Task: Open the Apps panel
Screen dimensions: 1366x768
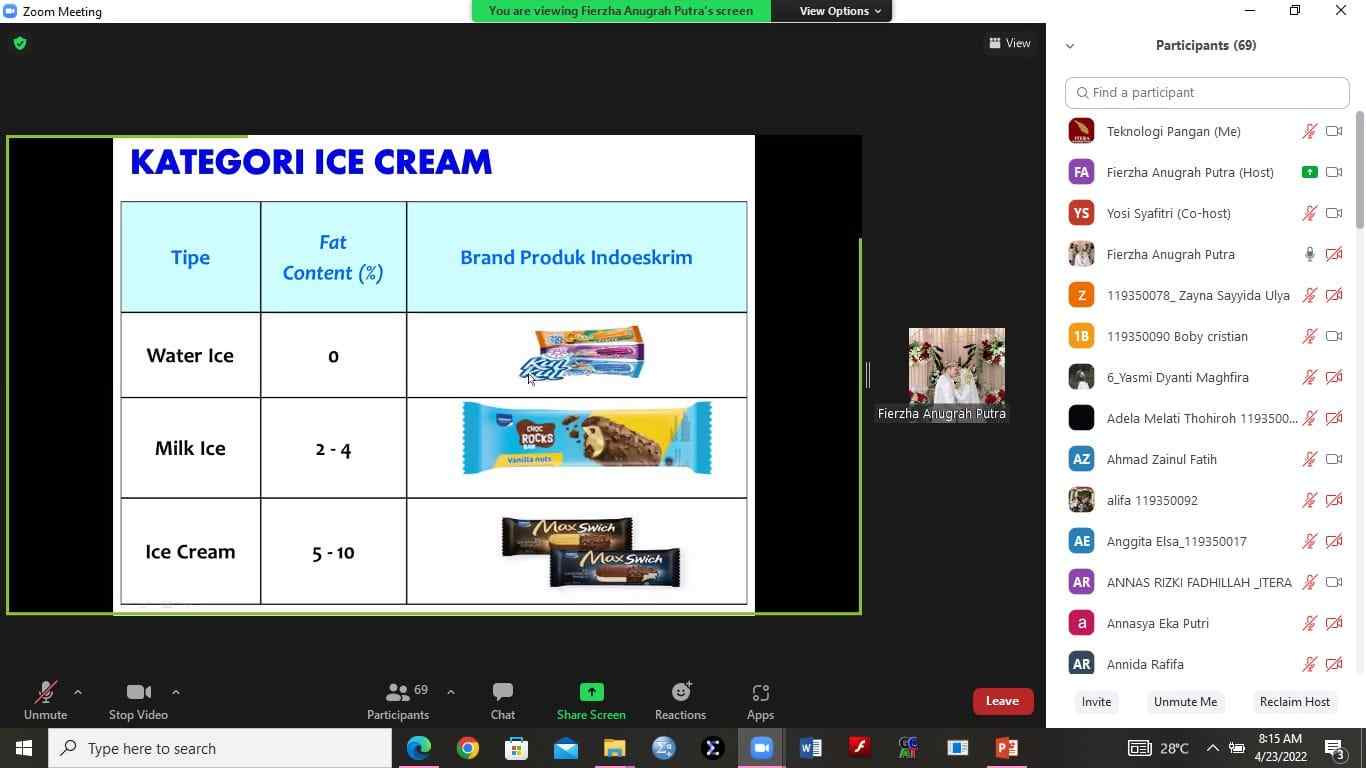Action: coord(760,700)
